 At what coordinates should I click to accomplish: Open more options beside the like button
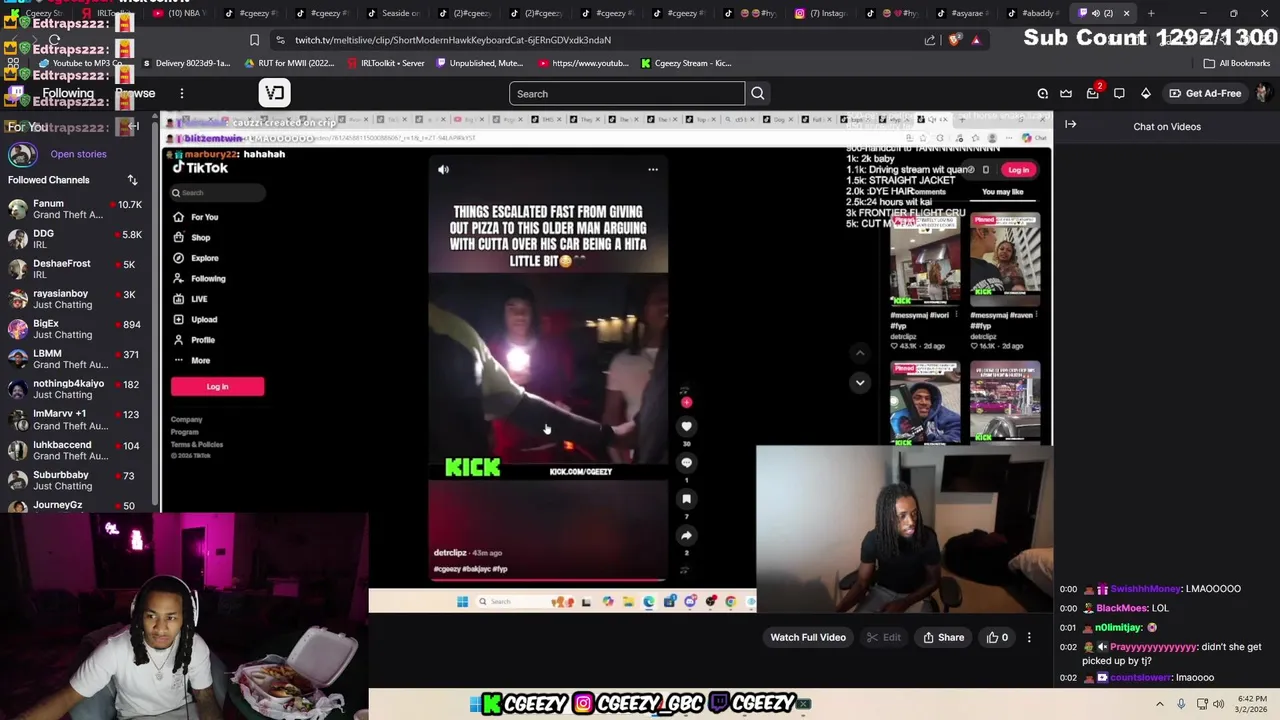(1029, 637)
